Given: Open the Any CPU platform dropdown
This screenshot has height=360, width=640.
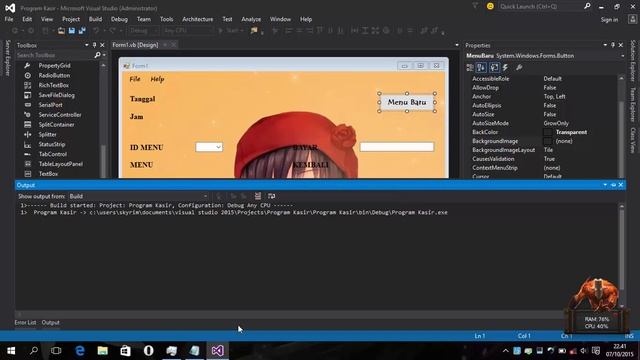Looking at the screenshot, I should tap(188, 31).
